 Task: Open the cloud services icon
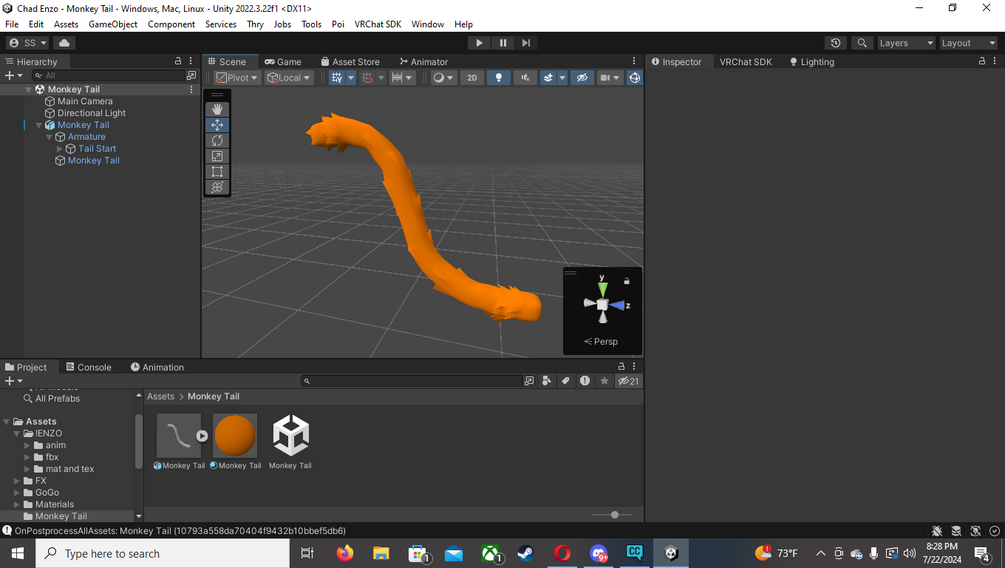coord(64,43)
